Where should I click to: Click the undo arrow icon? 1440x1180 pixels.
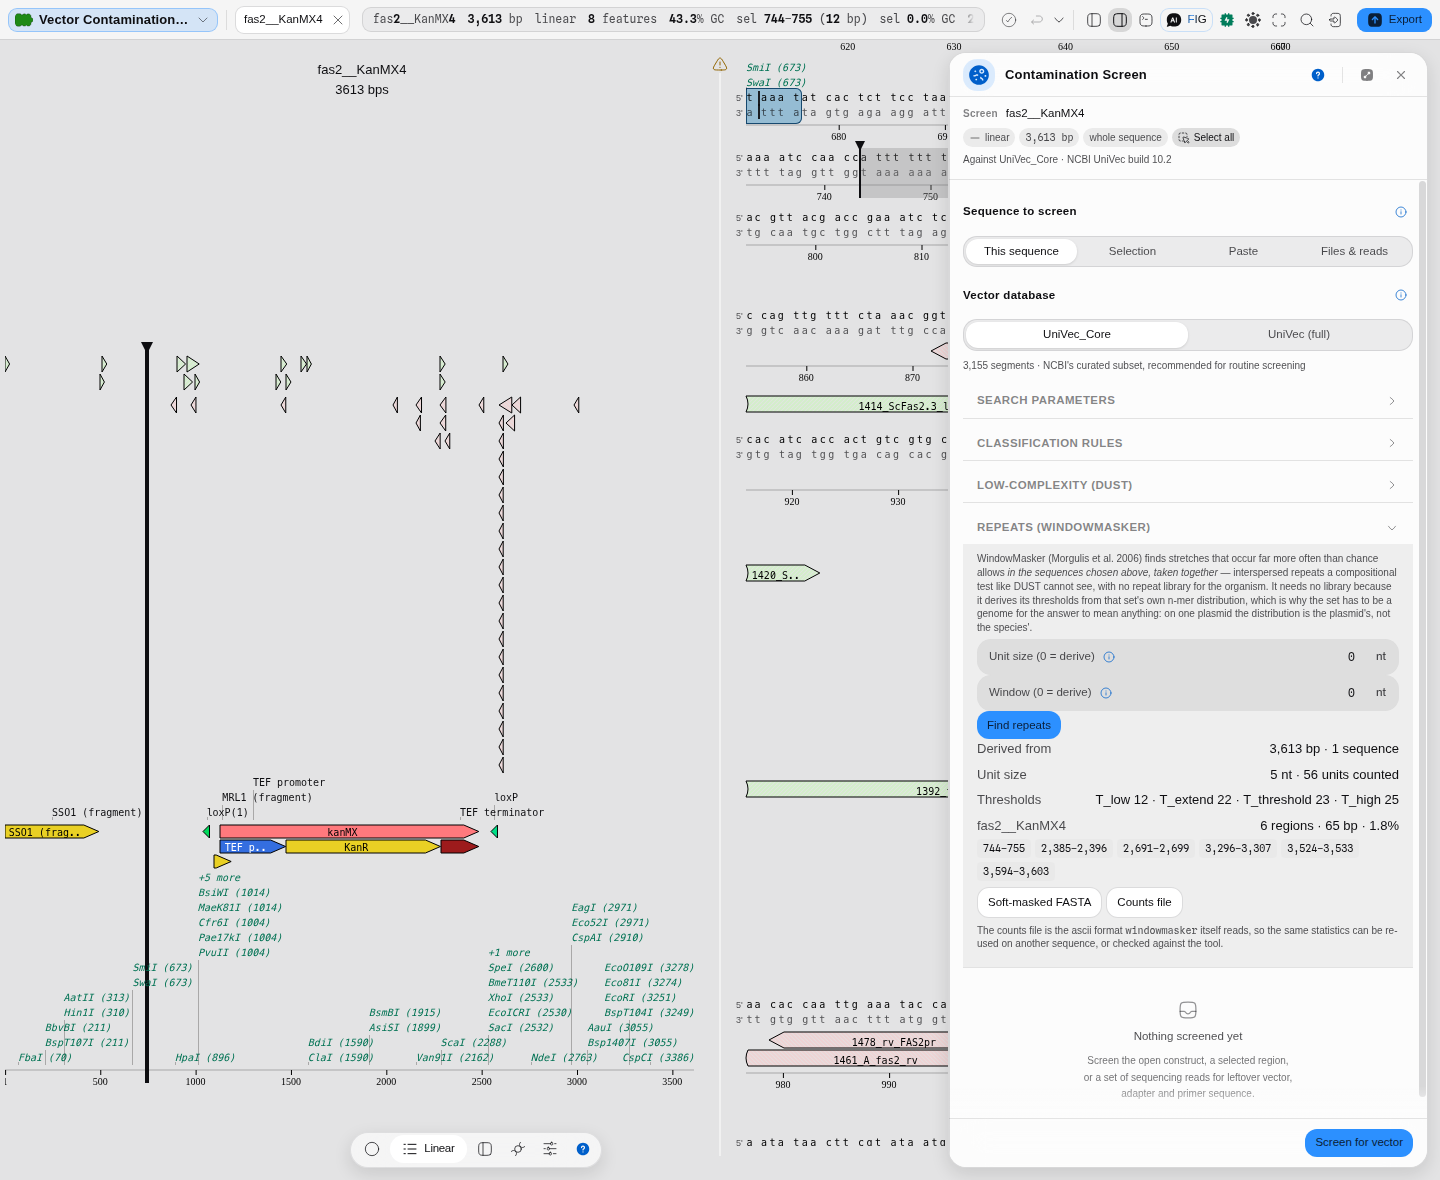(1037, 20)
